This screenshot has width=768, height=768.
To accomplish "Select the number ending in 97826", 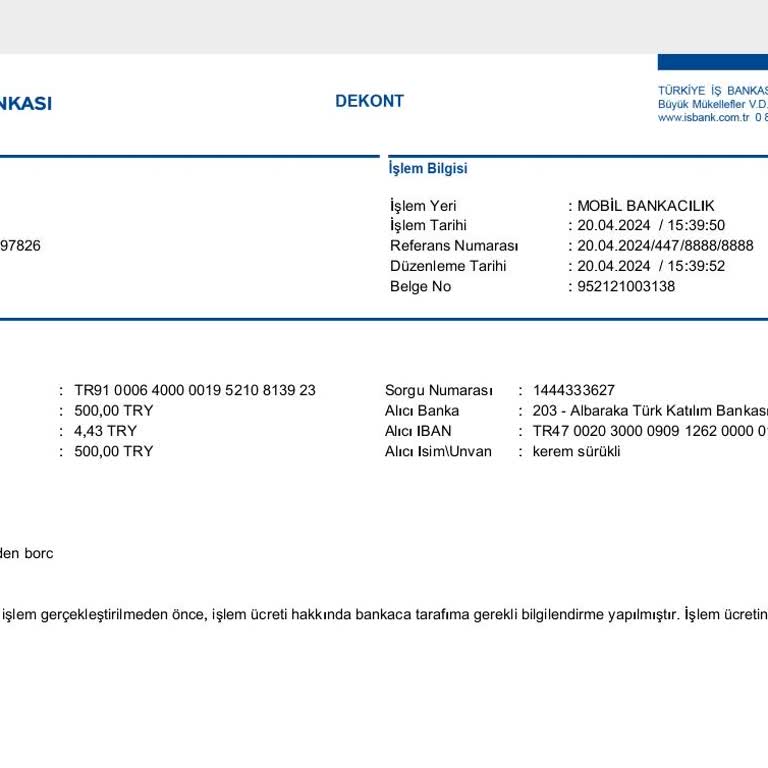I will tap(20, 245).
